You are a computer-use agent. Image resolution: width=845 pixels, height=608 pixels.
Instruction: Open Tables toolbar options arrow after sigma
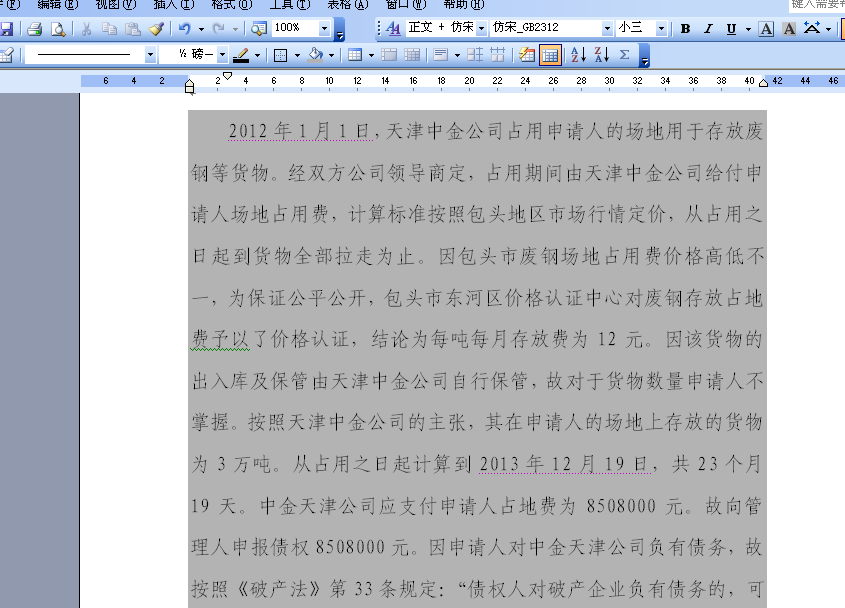[x=645, y=56]
